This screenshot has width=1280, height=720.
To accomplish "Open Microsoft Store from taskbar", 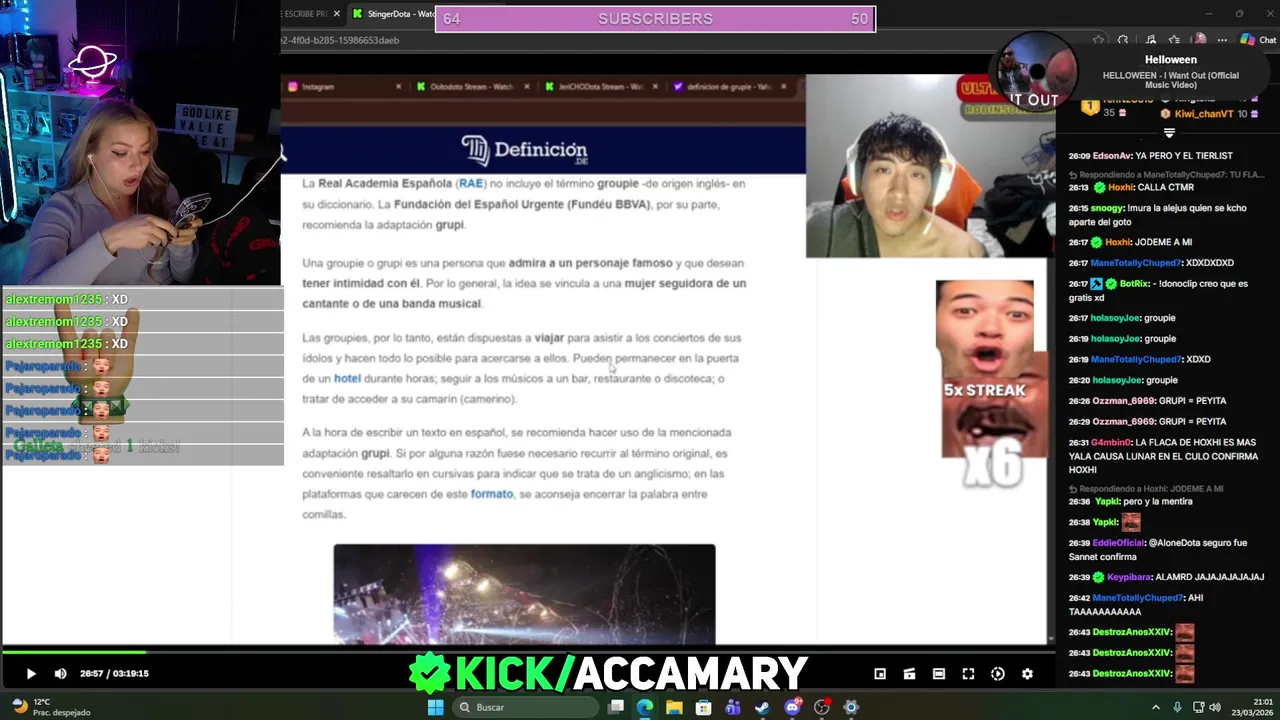I will (x=704, y=707).
